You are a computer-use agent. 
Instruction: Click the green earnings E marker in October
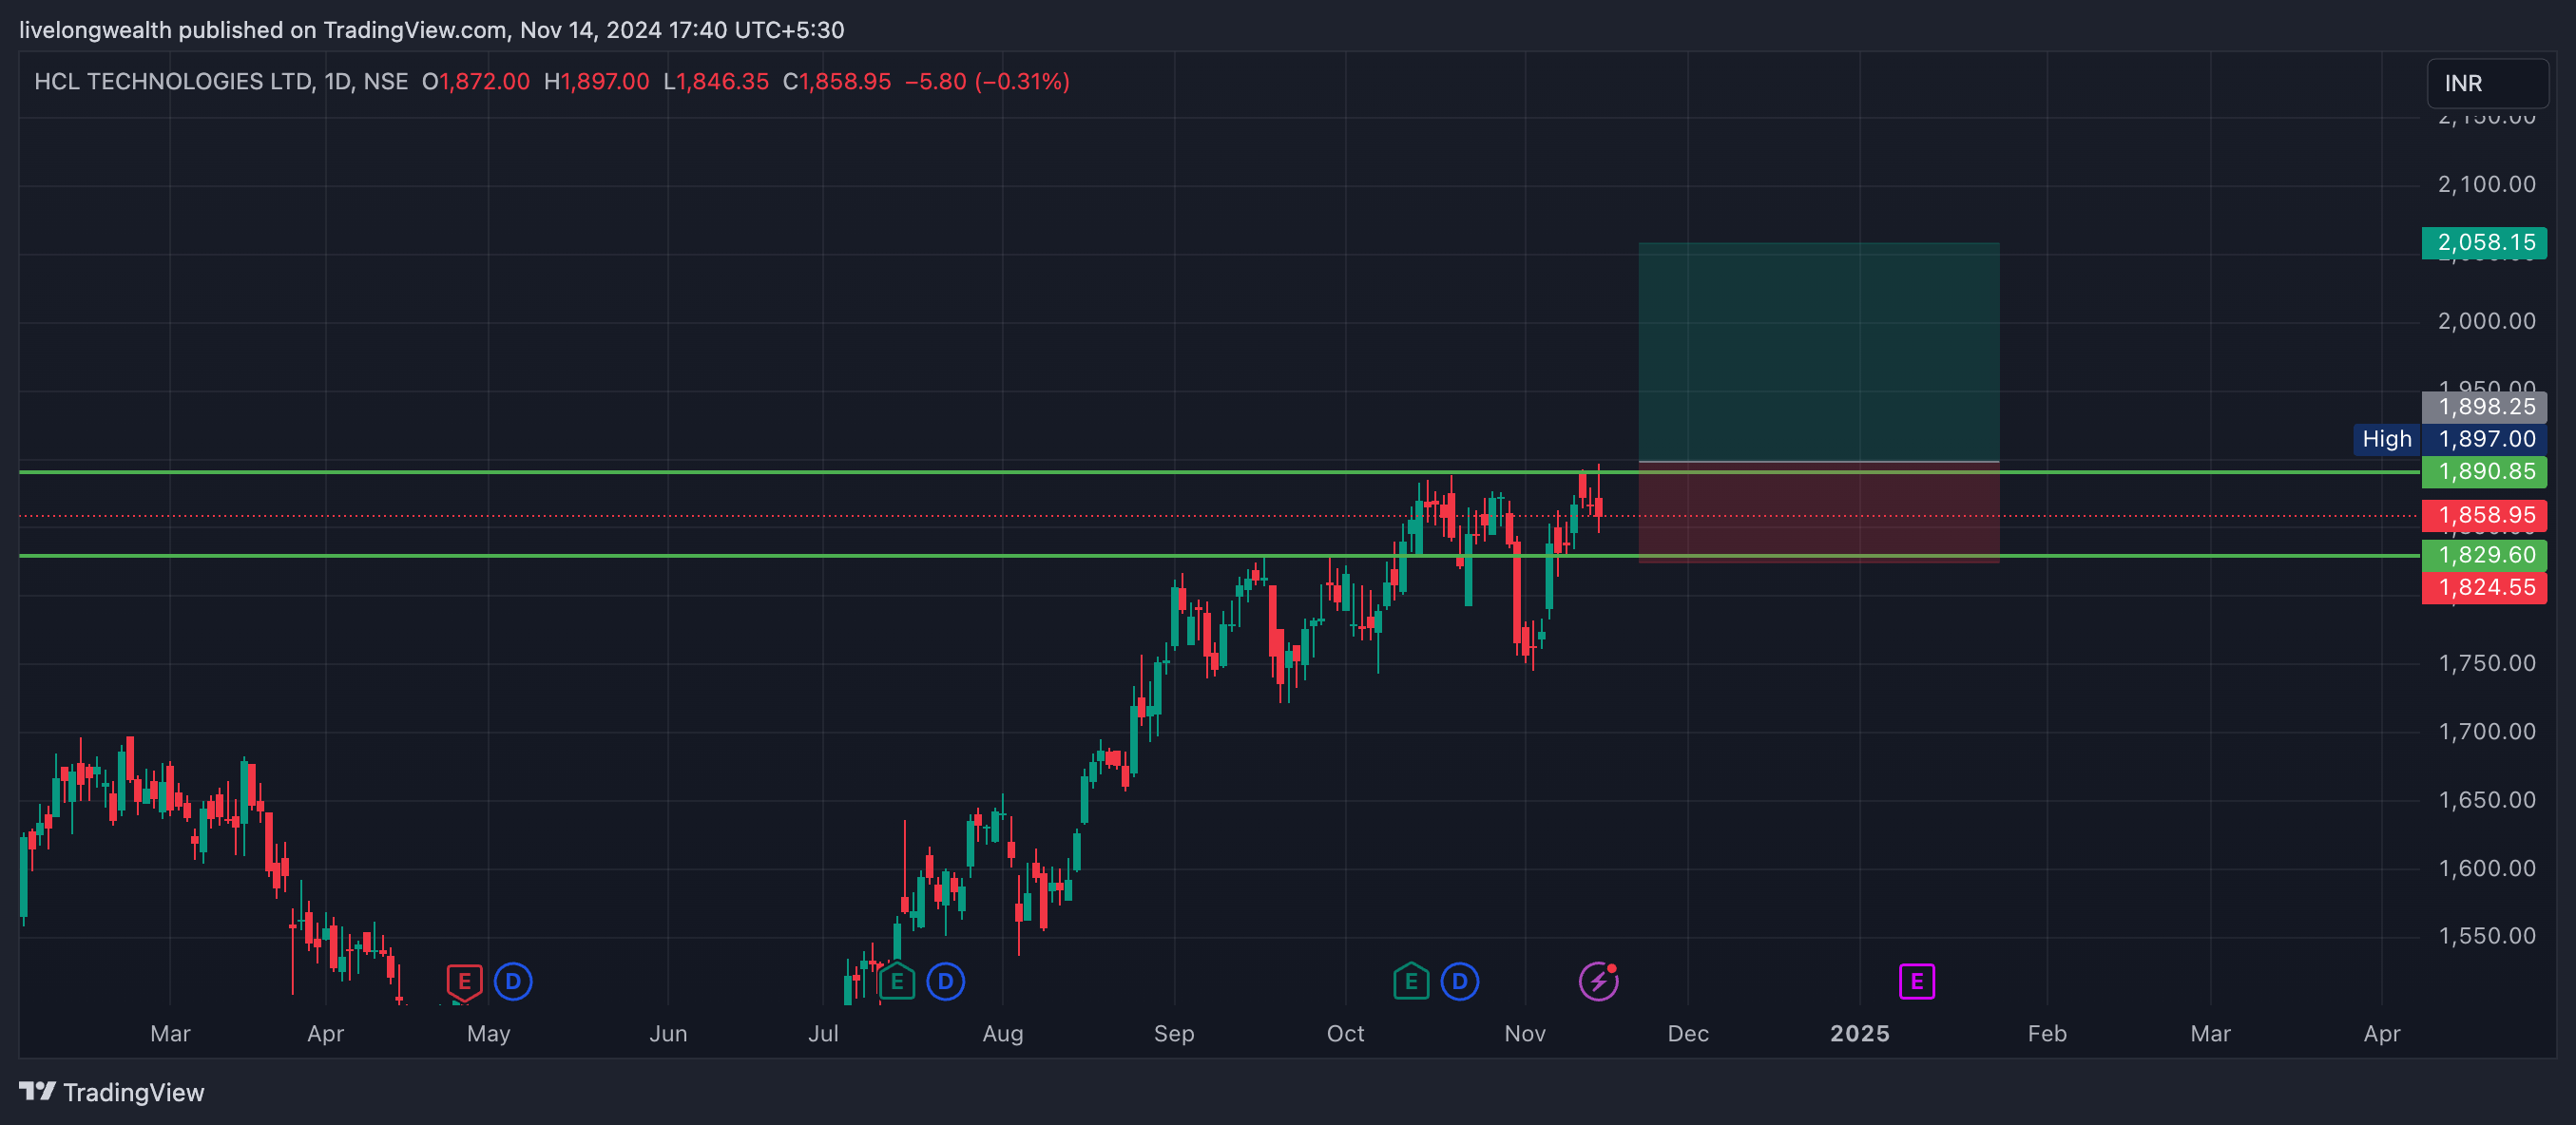pos(1411,982)
